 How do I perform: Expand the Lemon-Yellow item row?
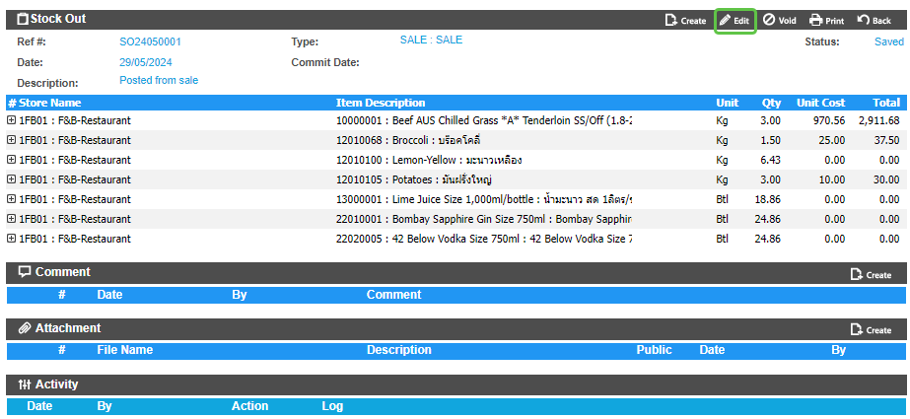point(12,160)
